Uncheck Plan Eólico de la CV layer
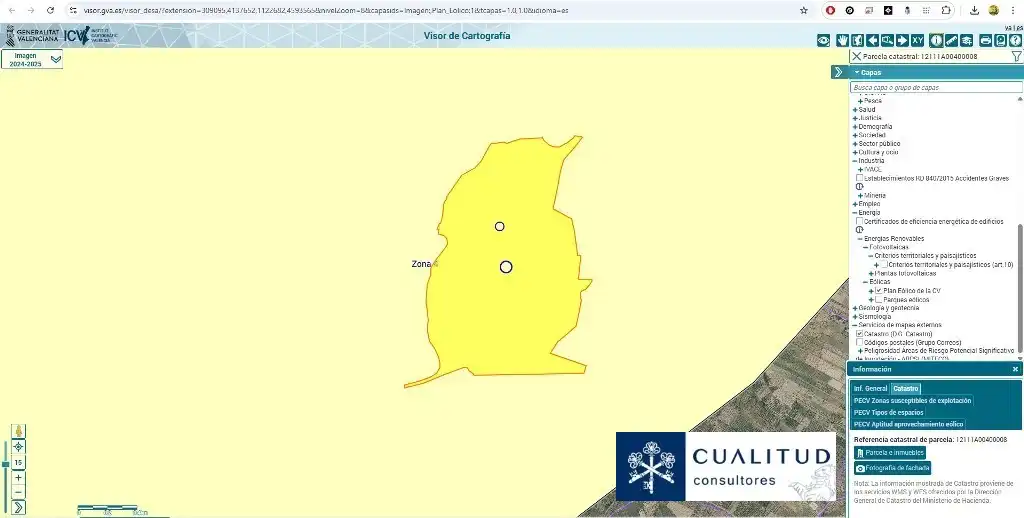Image resolution: width=1024 pixels, height=518 pixels. tap(879, 291)
